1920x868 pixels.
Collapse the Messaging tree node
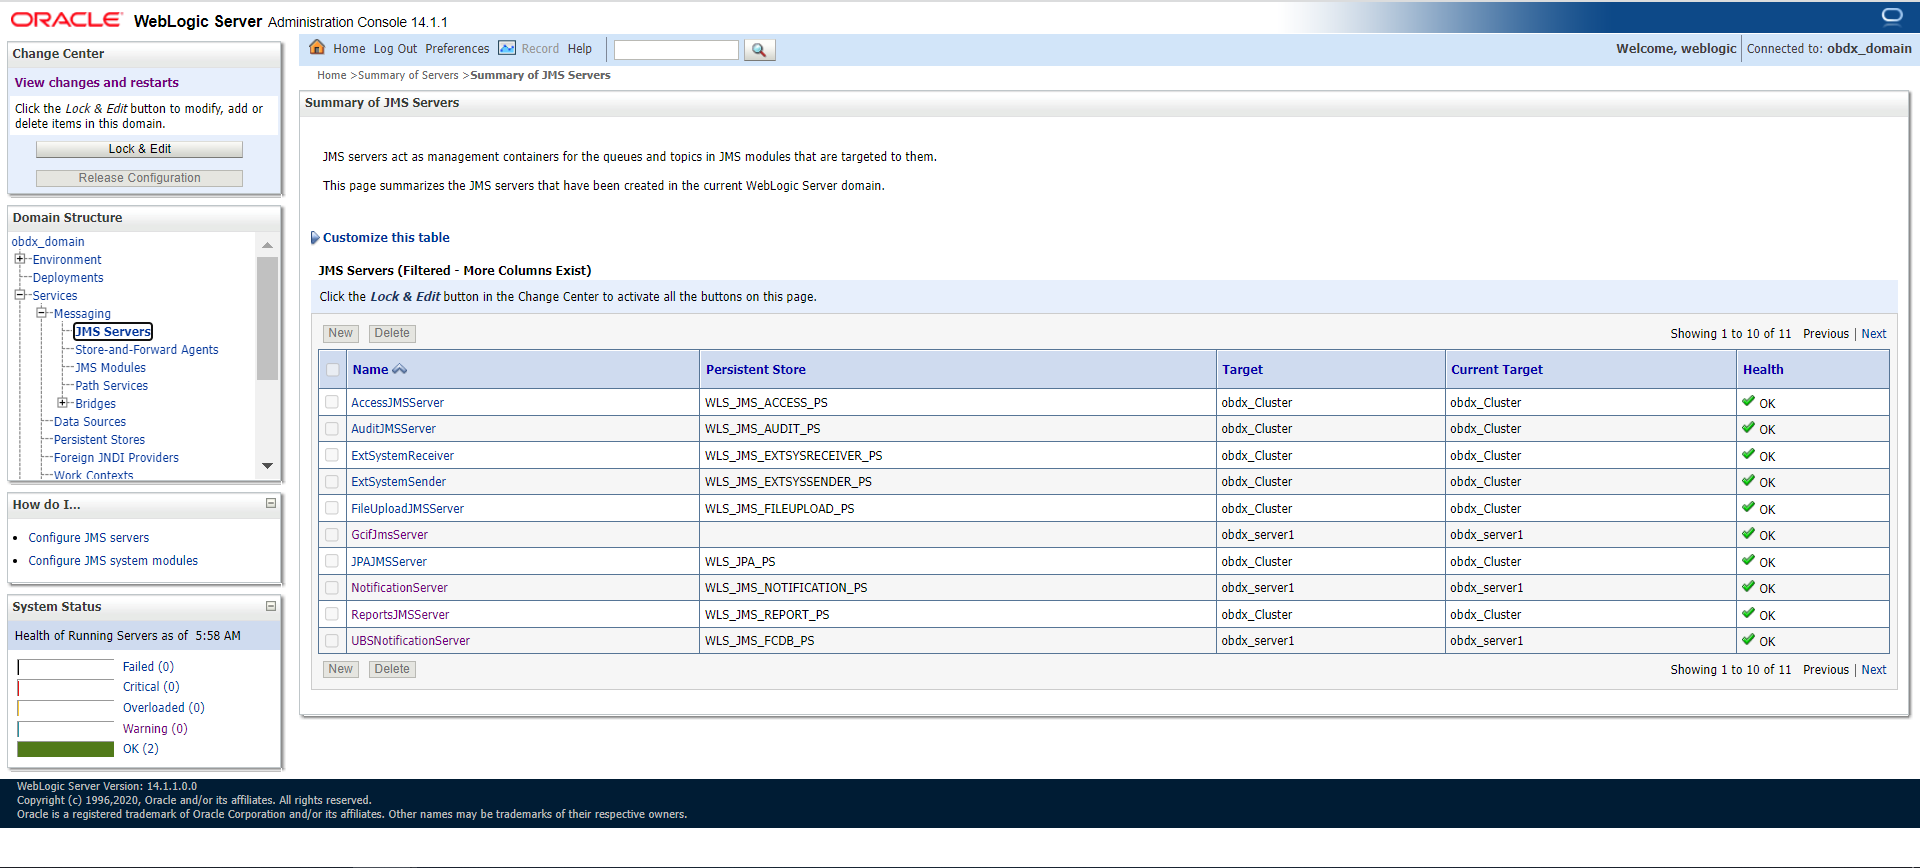[x=41, y=313]
